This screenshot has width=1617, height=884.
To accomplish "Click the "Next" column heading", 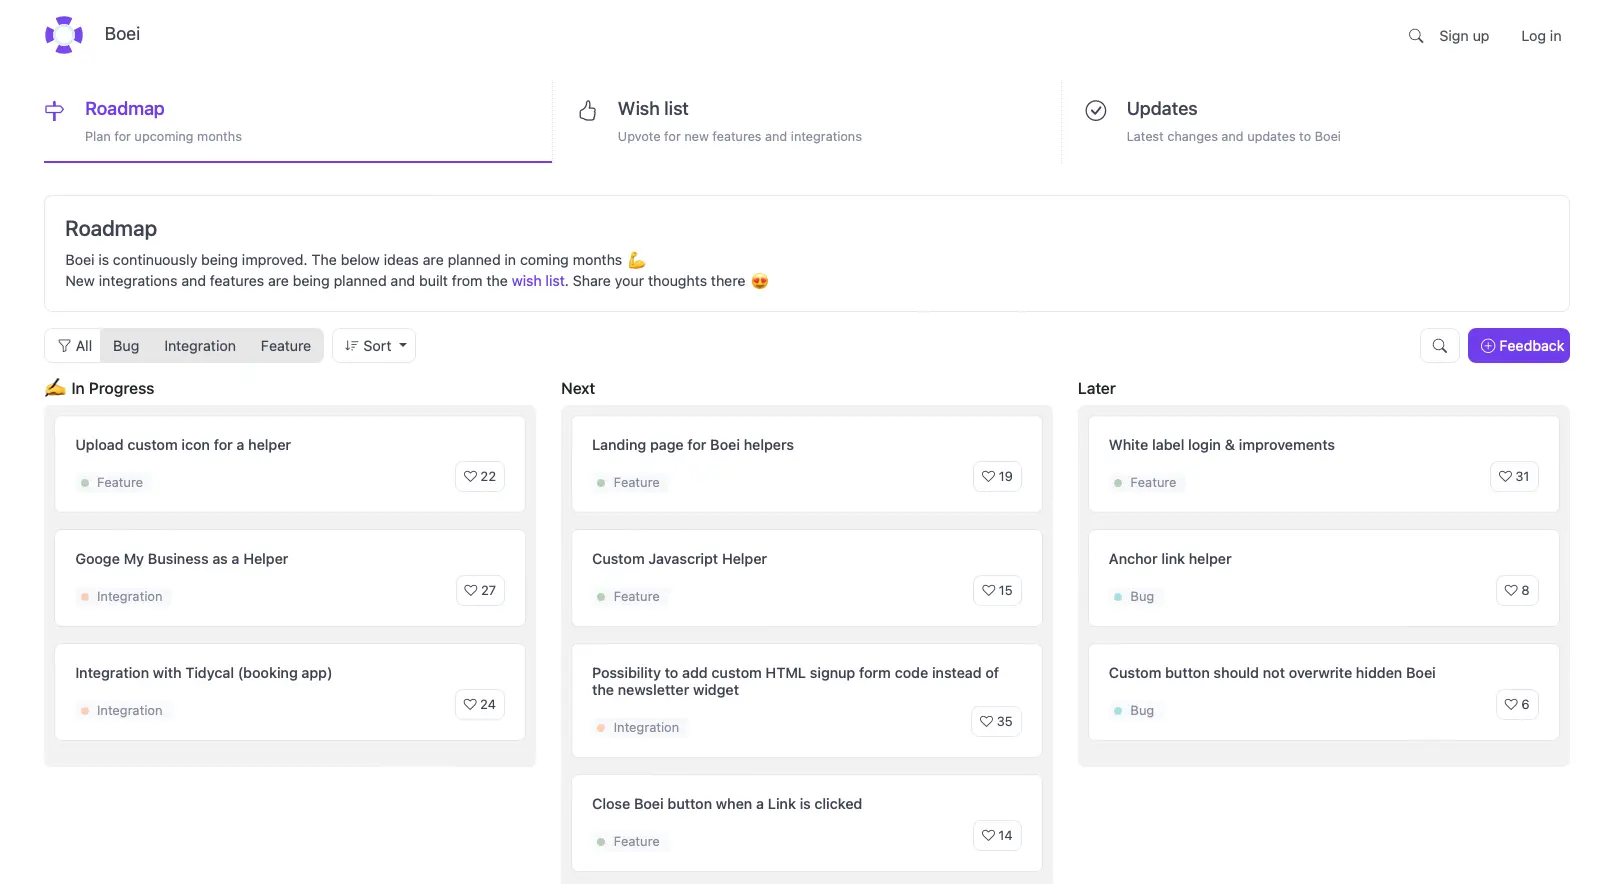I will pos(578,389).
